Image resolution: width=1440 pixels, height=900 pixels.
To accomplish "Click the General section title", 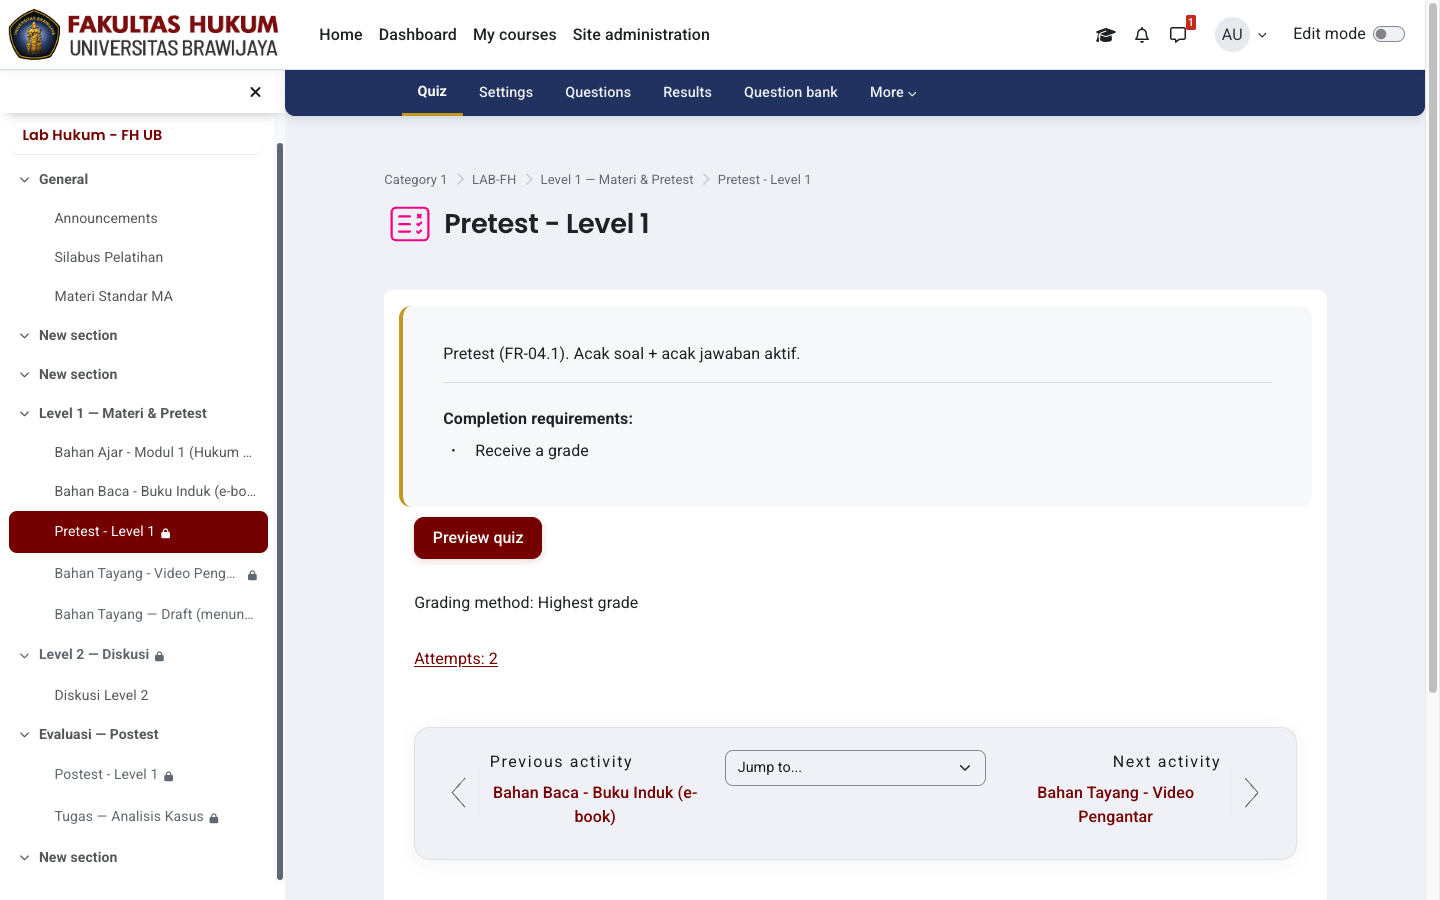I will tap(63, 180).
